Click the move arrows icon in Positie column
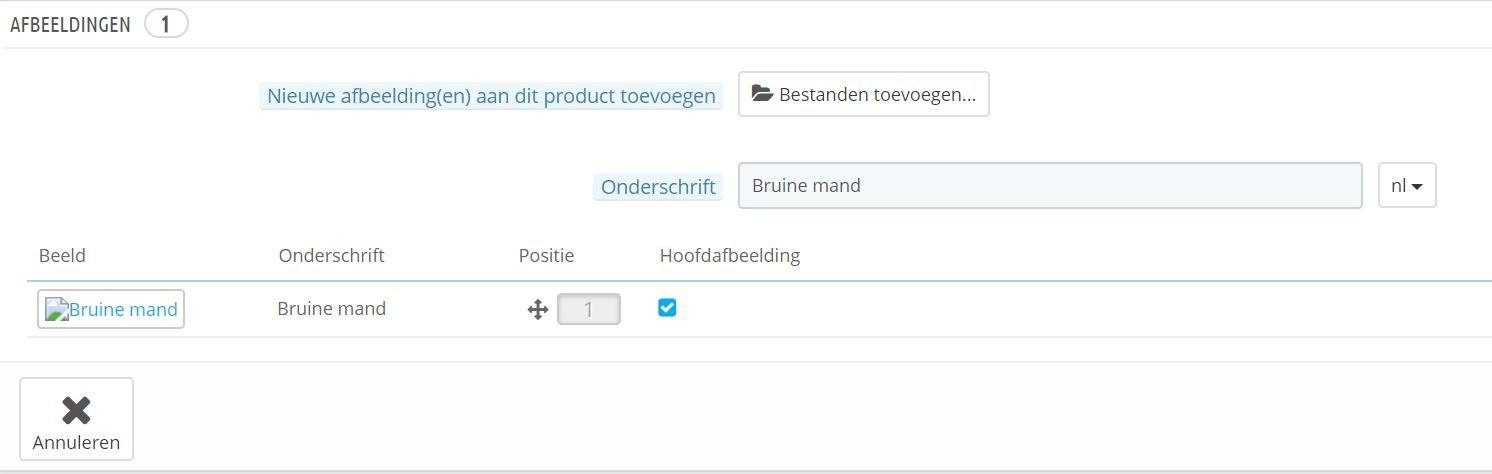Image resolution: width=1492 pixels, height=474 pixels. click(538, 309)
